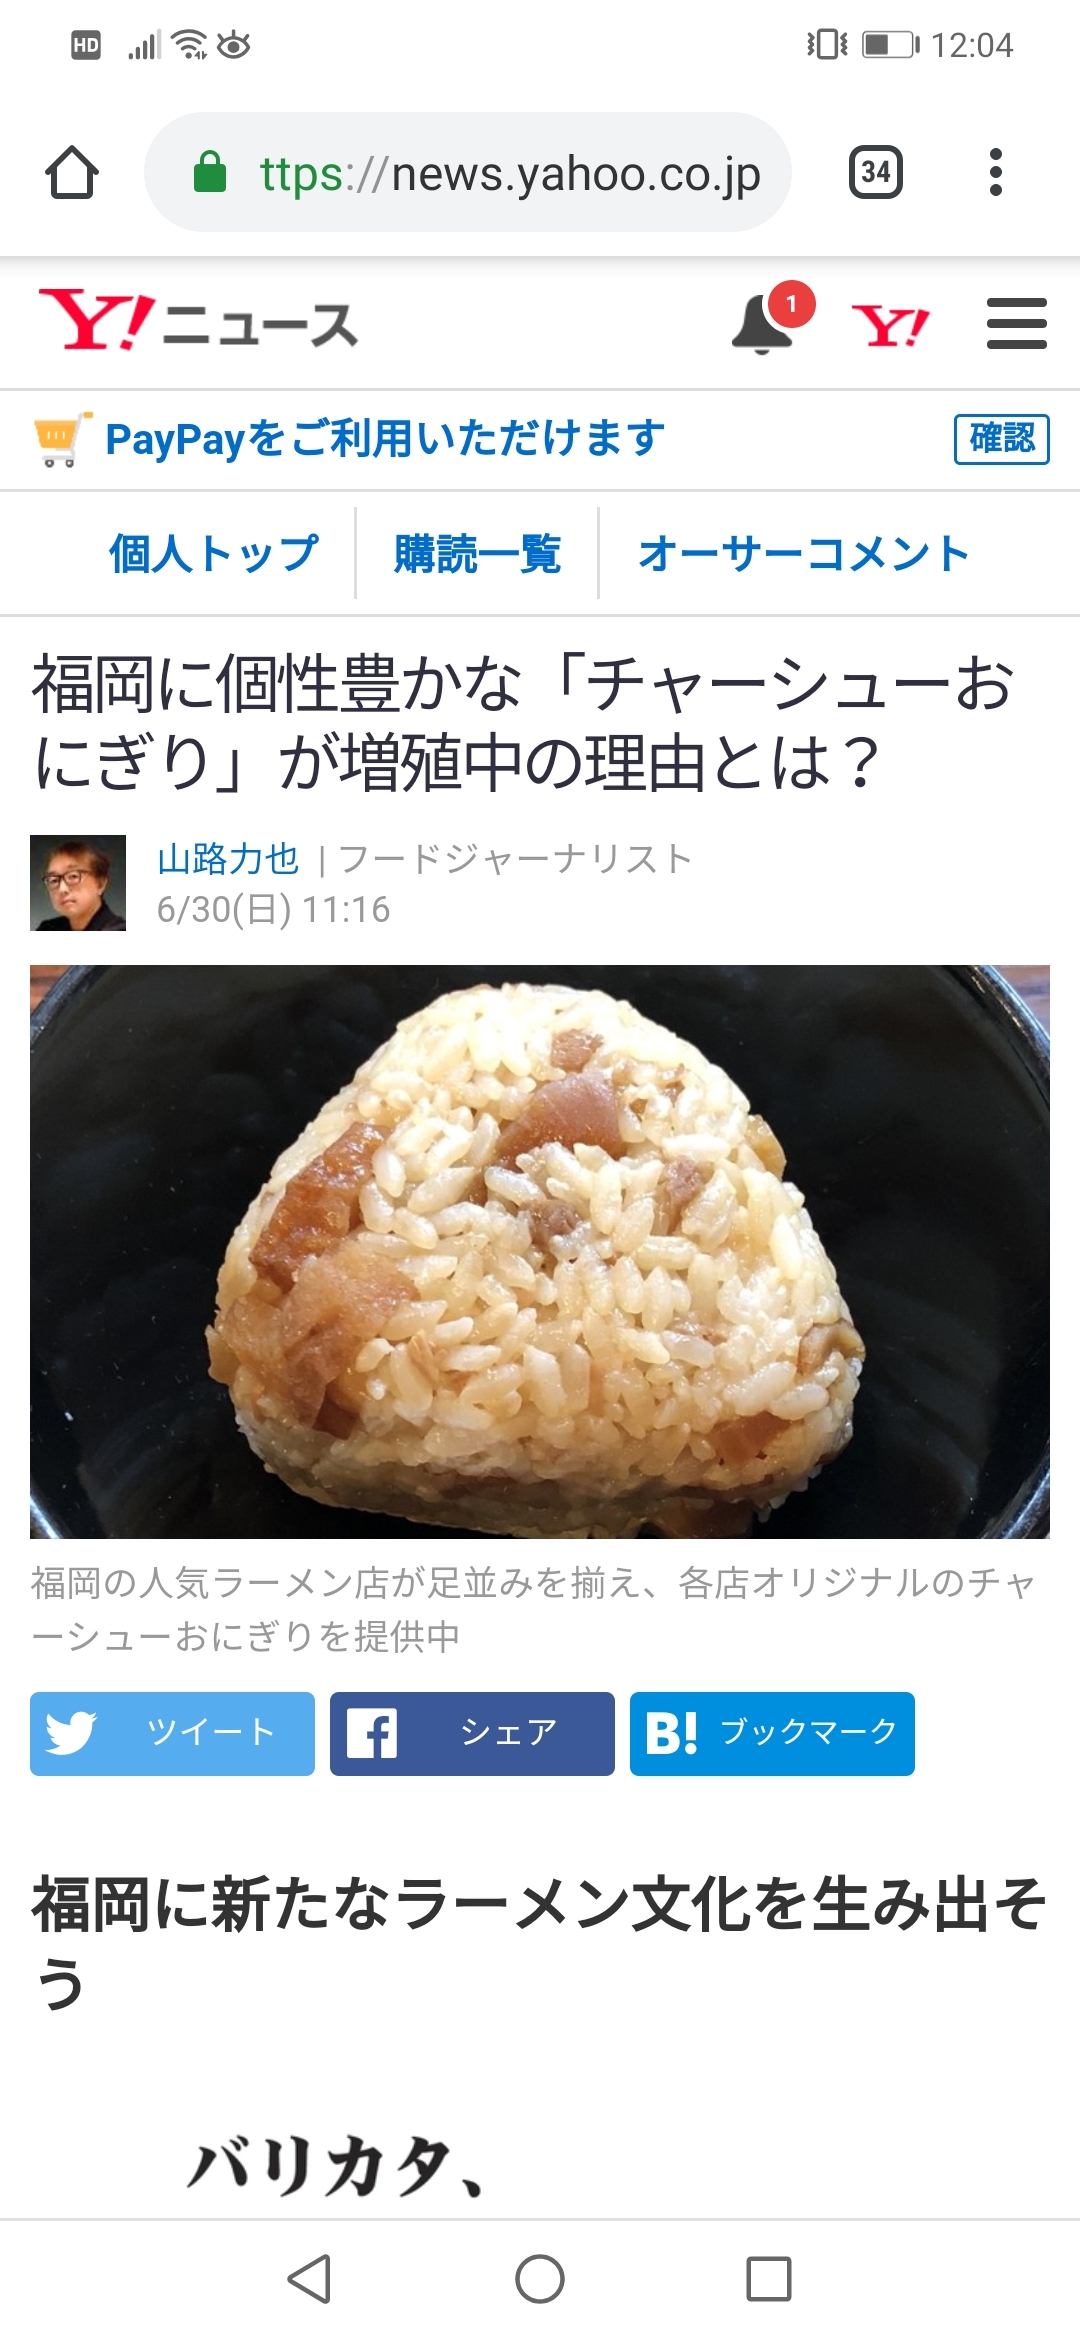Tap the author's profile photo thumbnail

[x=78, y=883]
